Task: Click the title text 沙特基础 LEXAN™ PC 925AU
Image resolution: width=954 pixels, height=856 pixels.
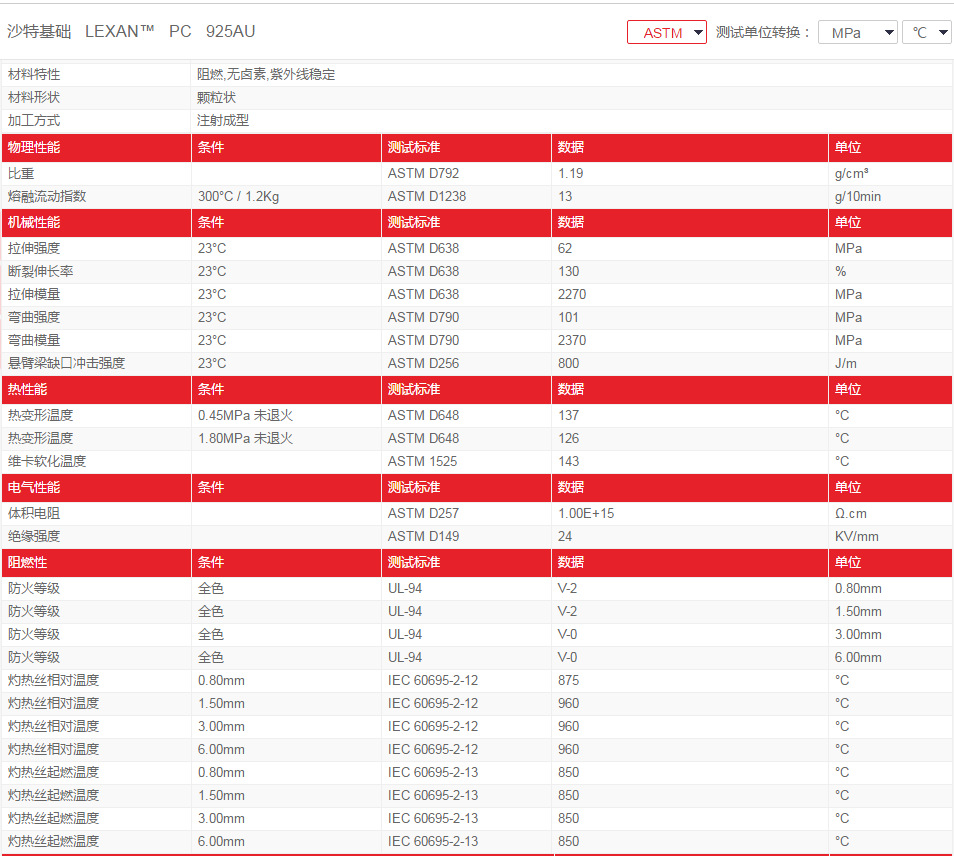Action: click(x=131, y=31)
